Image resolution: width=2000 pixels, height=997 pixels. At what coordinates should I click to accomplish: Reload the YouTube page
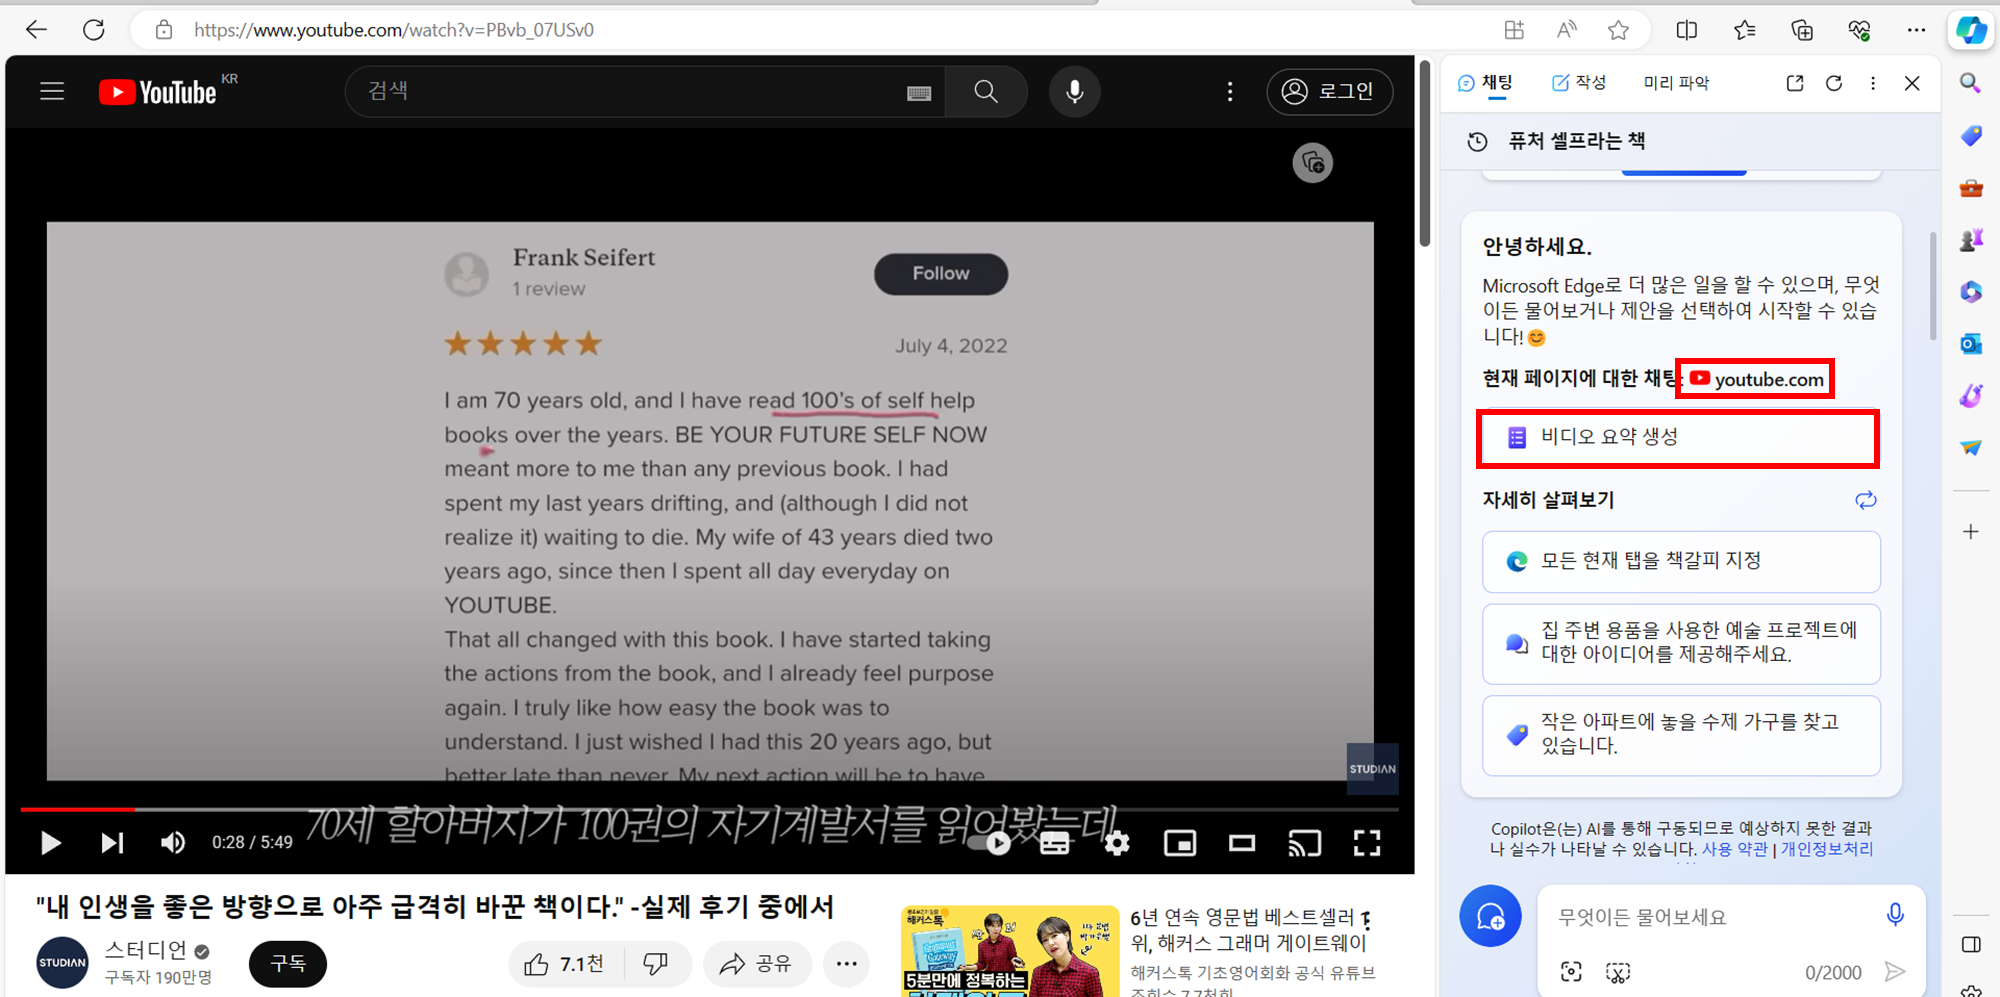[94, 30]
